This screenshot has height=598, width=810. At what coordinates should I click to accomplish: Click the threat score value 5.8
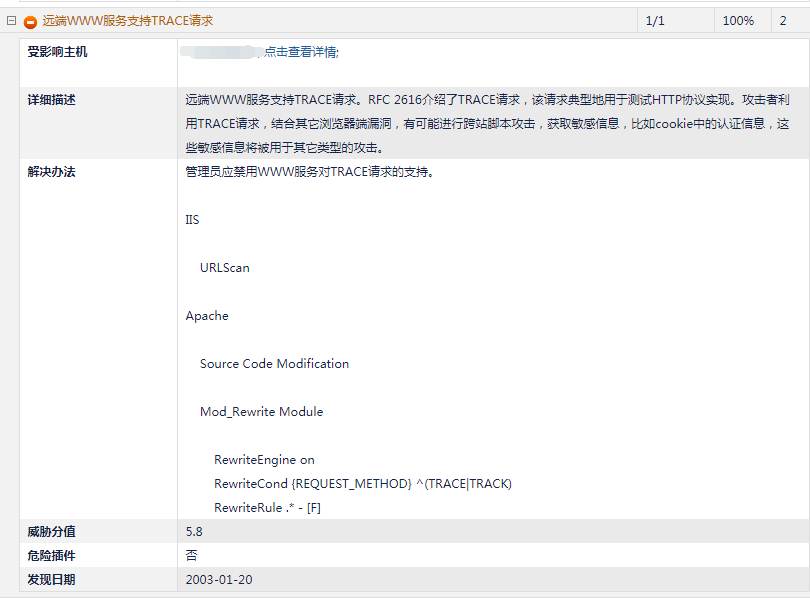(192, 531)
